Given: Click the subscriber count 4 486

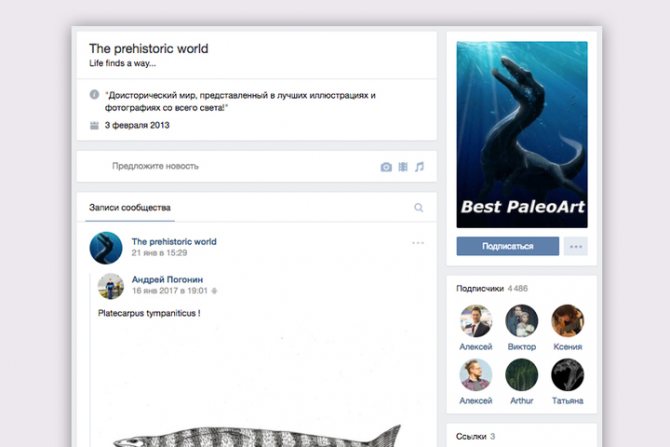Looking at the screenshot, I should click(x=518, y=288).
